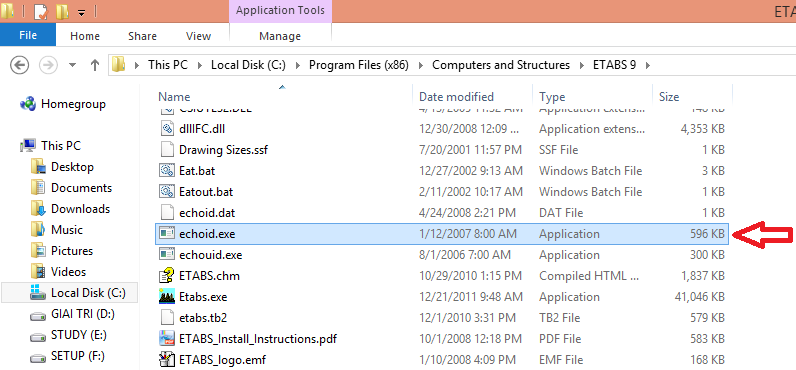Click the Application Tools contextual tab header
Viewport: 796px width, 370px height.
click(280, 11)
